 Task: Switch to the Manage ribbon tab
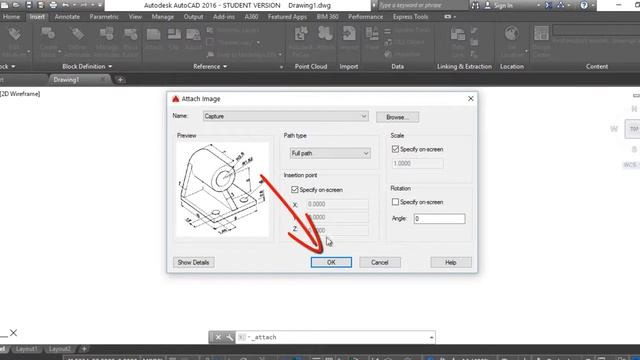point(162,17)
